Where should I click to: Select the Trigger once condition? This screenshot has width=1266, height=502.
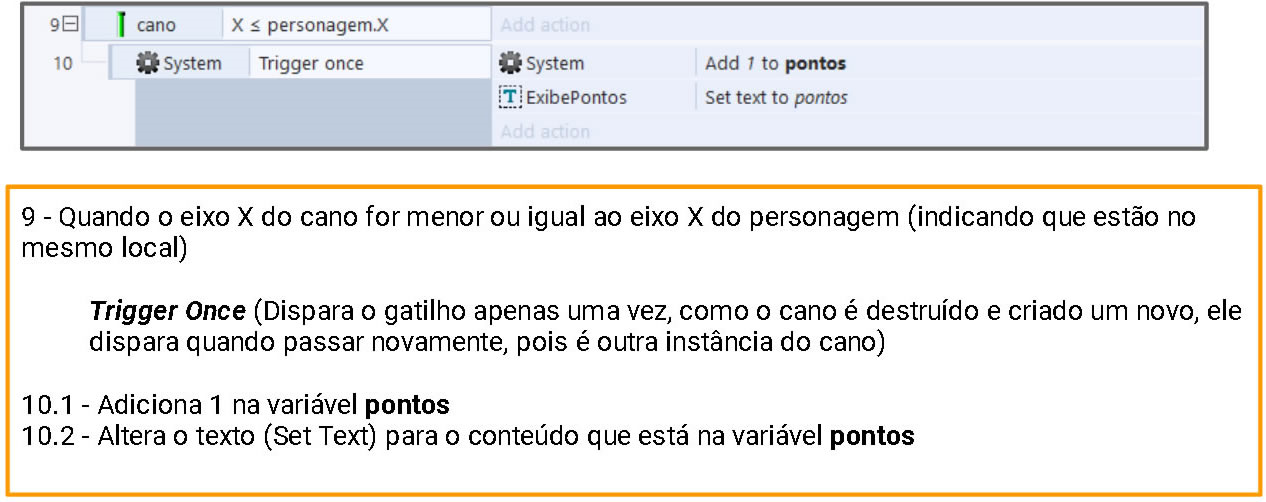(311, 64)
